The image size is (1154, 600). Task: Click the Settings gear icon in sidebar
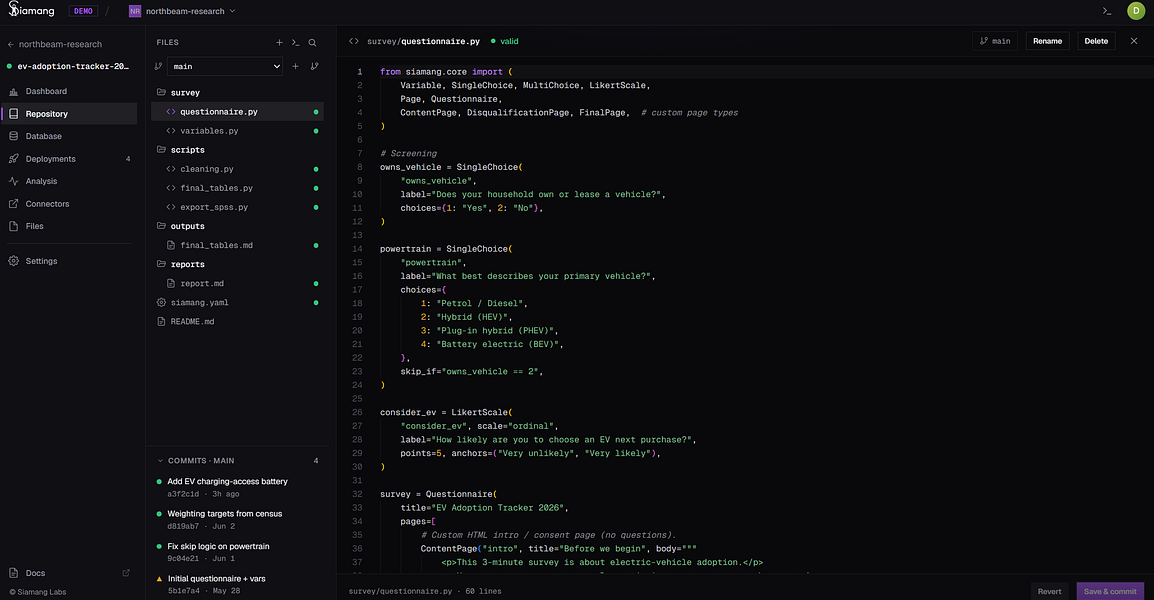(x=13, y=261)
